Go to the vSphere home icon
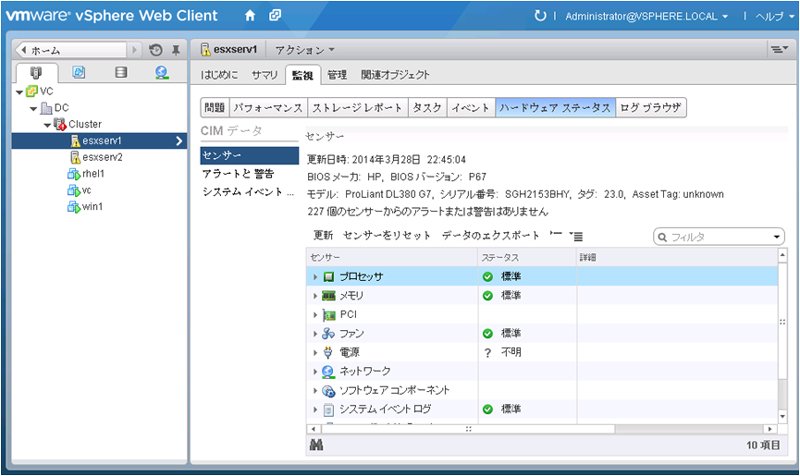This screenshot has width=800, height=476. pyautogui.click(x=249, y=16)
